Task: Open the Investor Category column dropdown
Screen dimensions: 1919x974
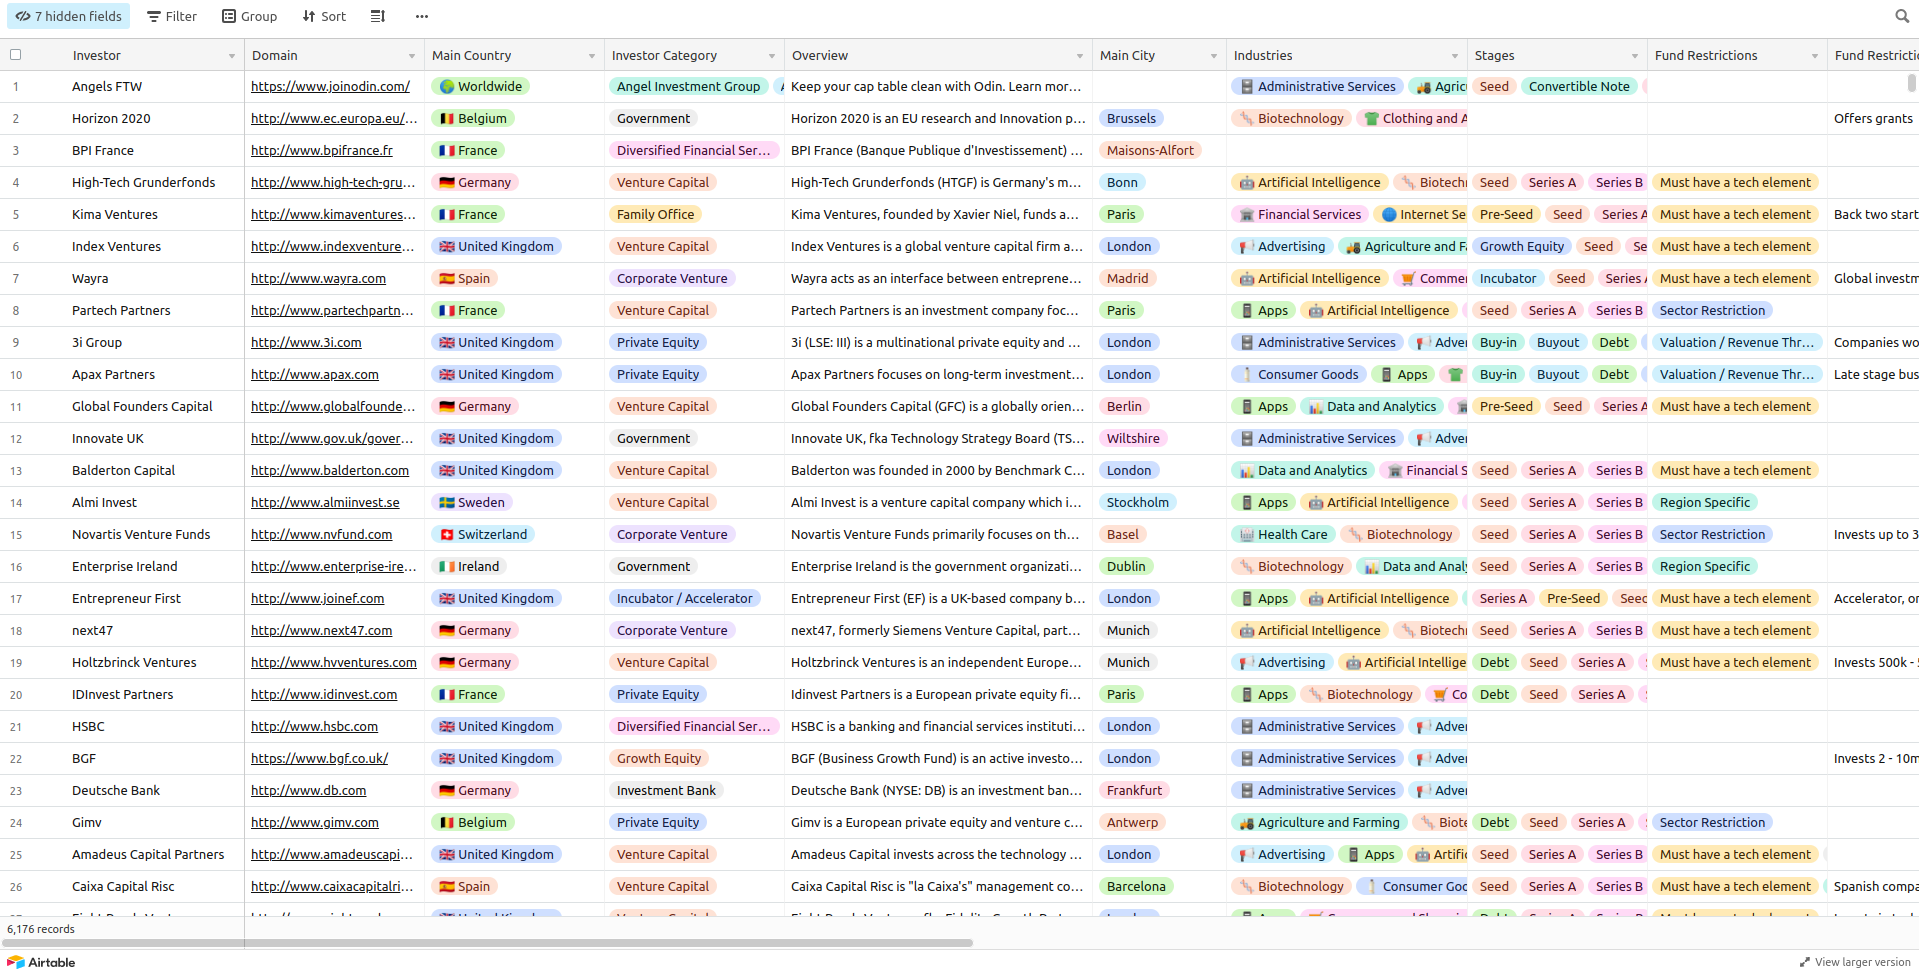Action: pos(772,56)
